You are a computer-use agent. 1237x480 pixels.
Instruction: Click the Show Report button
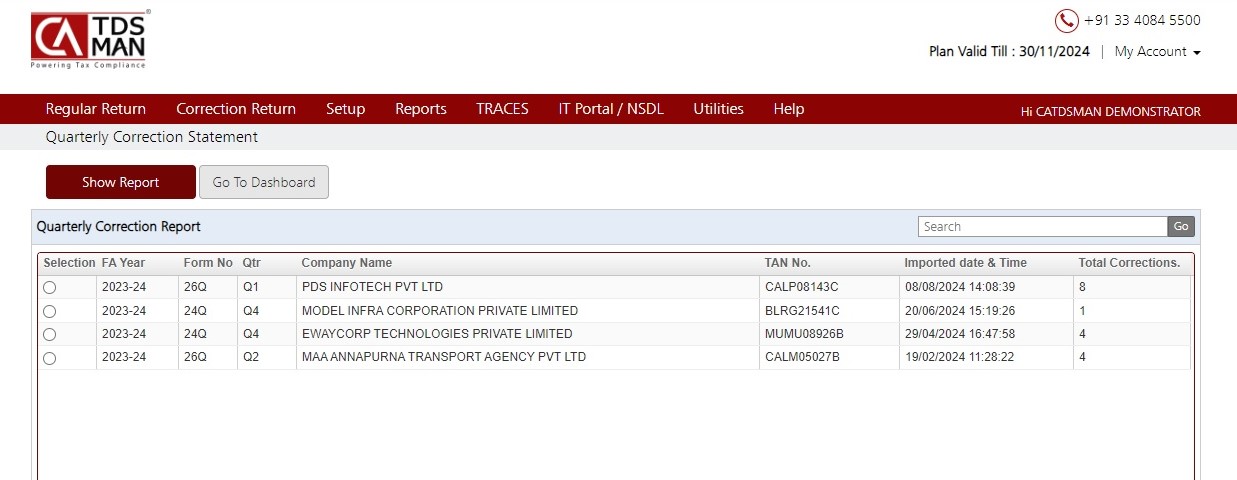(121, 182)
